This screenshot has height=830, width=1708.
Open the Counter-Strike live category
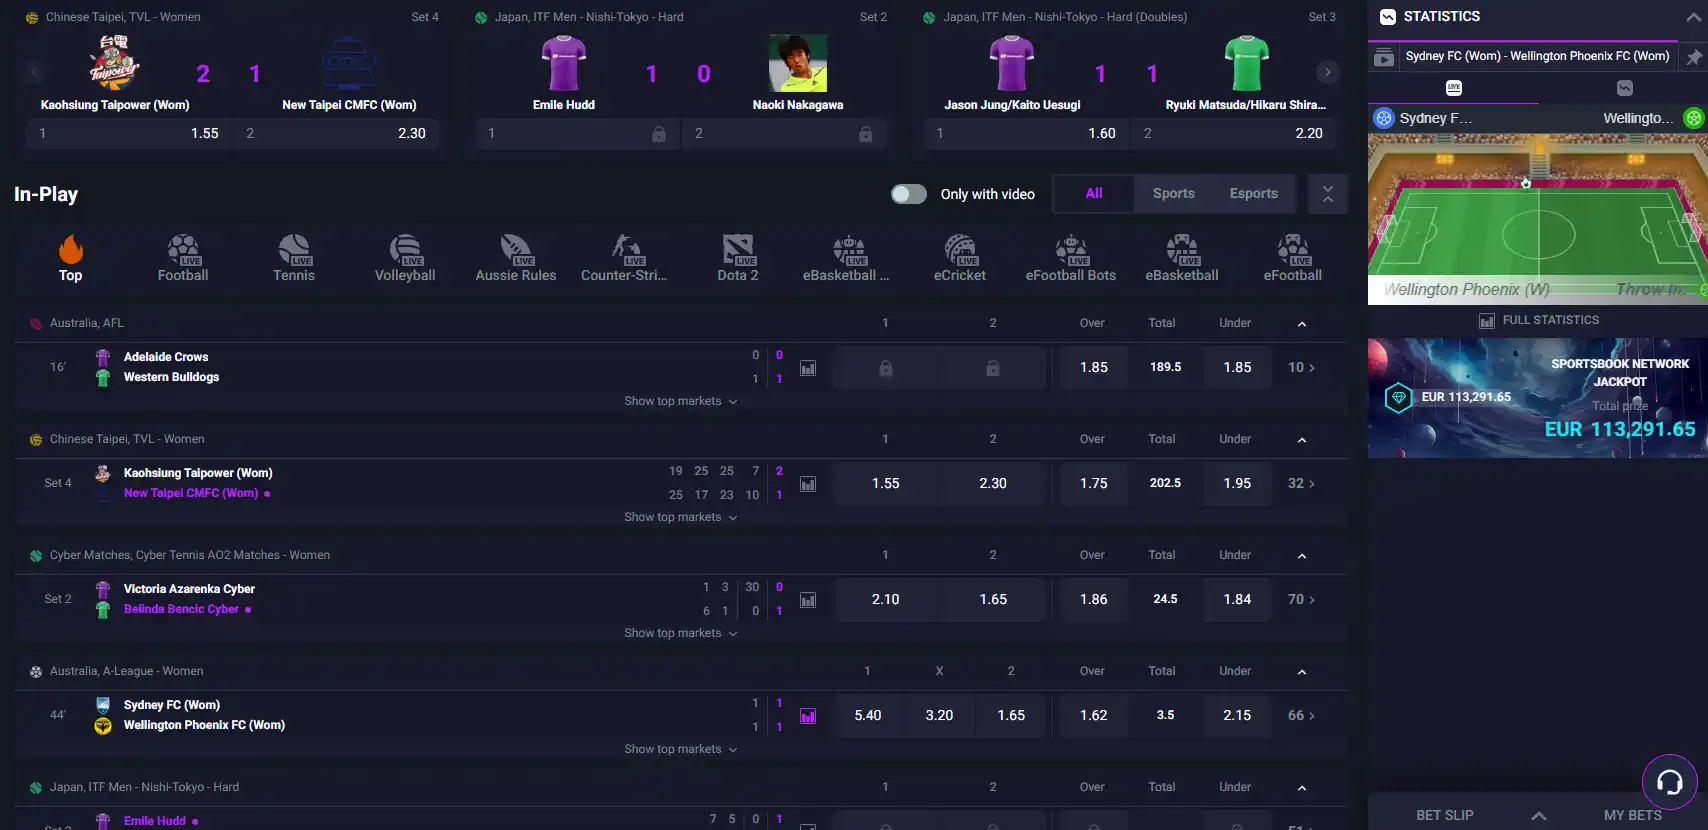624,258
